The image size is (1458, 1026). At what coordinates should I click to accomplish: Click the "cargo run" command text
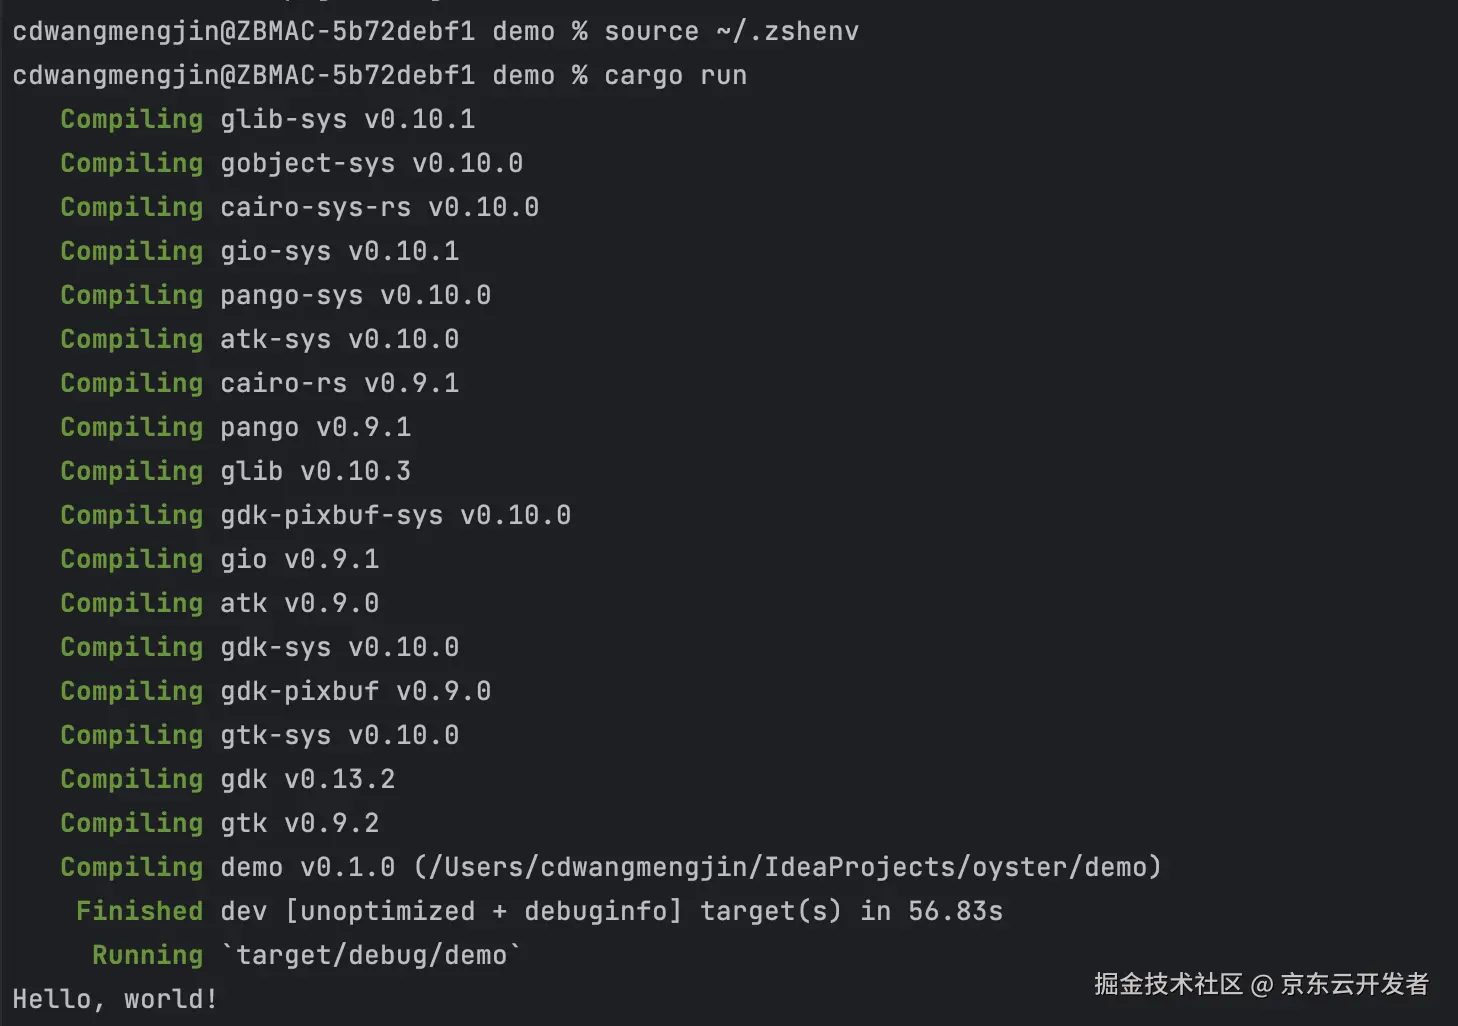point(675,75)
